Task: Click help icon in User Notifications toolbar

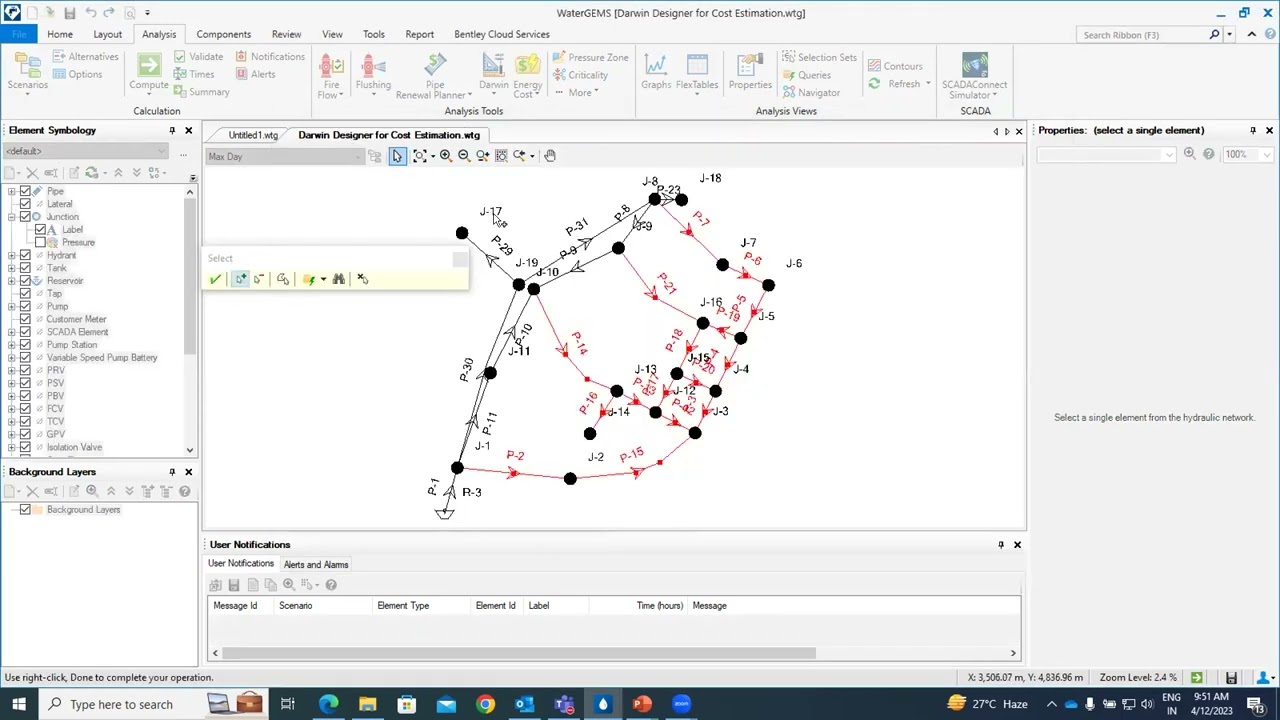Action: click(331, 585)
